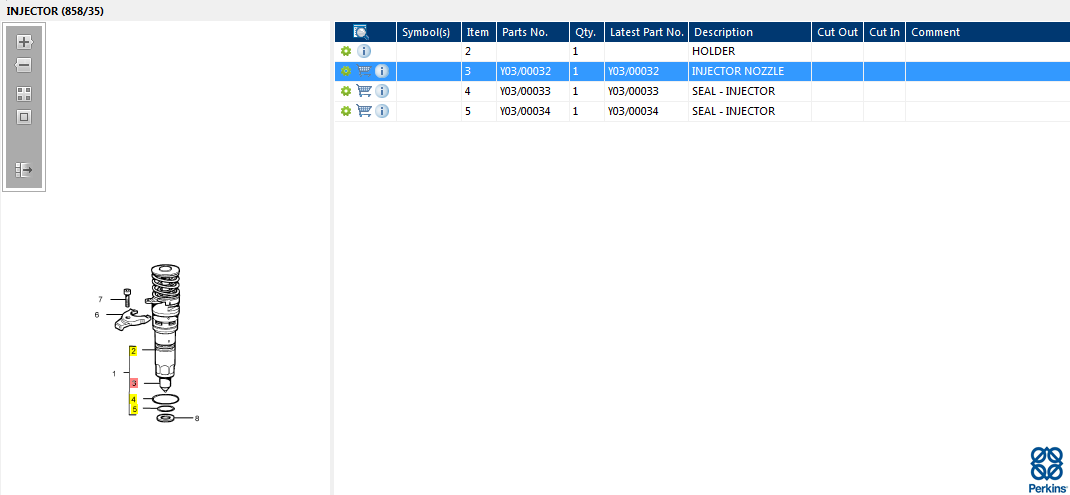Image resolution: width=1070 pixels, height=495 pixels.
Task: Click gear icon for item 5 row
Action: point(346,111)
